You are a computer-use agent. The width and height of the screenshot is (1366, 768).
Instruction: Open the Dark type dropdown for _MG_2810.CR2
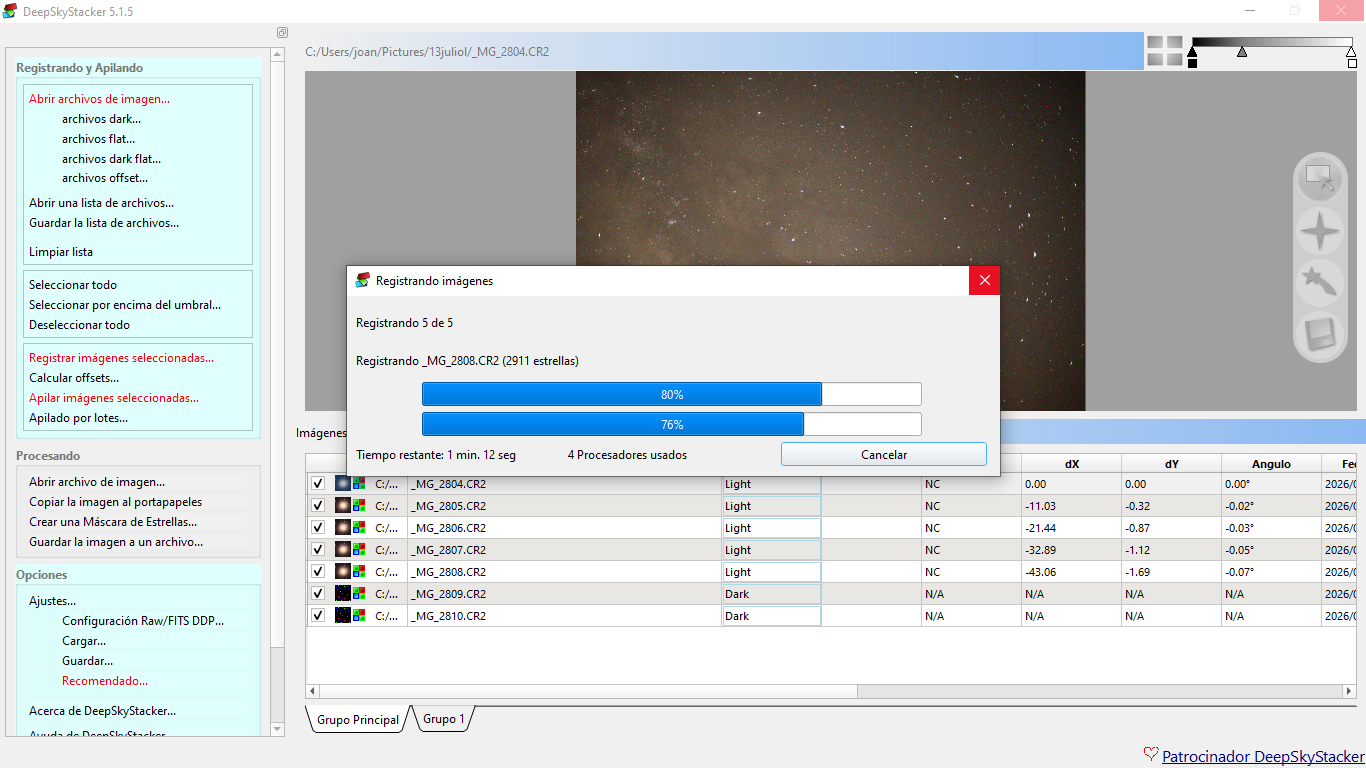click(x=771, y=616)
